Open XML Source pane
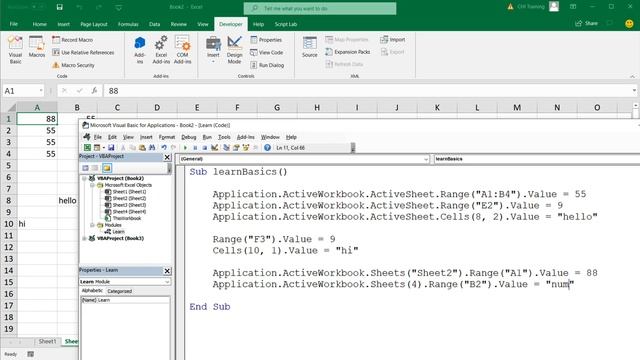Image resolution: width=640 pixels, height=360 pixels. click(309, 47)
